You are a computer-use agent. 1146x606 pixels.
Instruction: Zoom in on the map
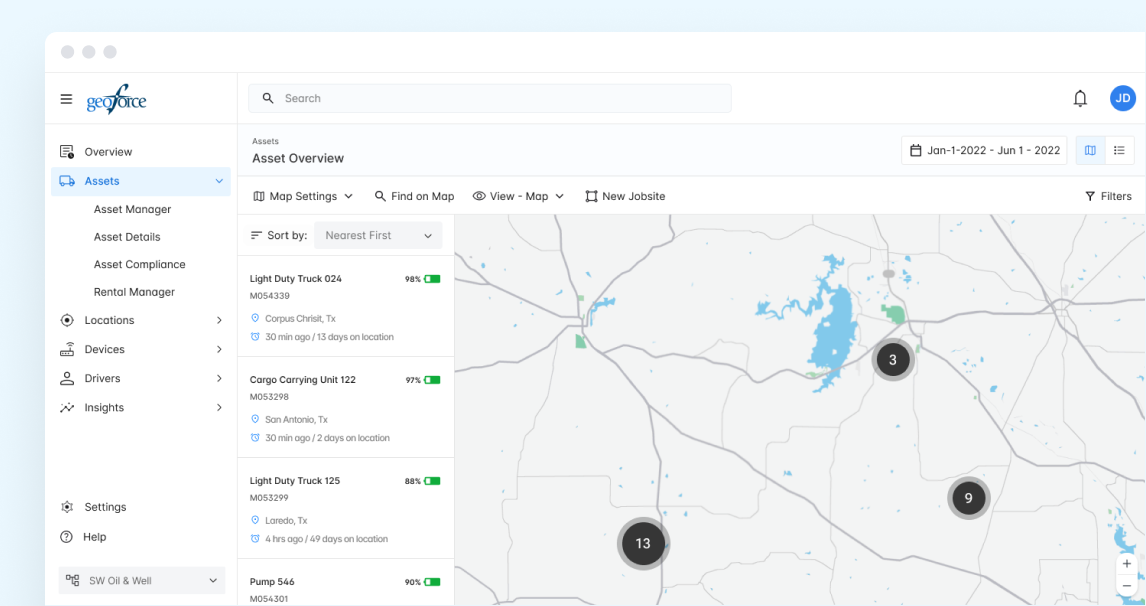click(1127, 564)
